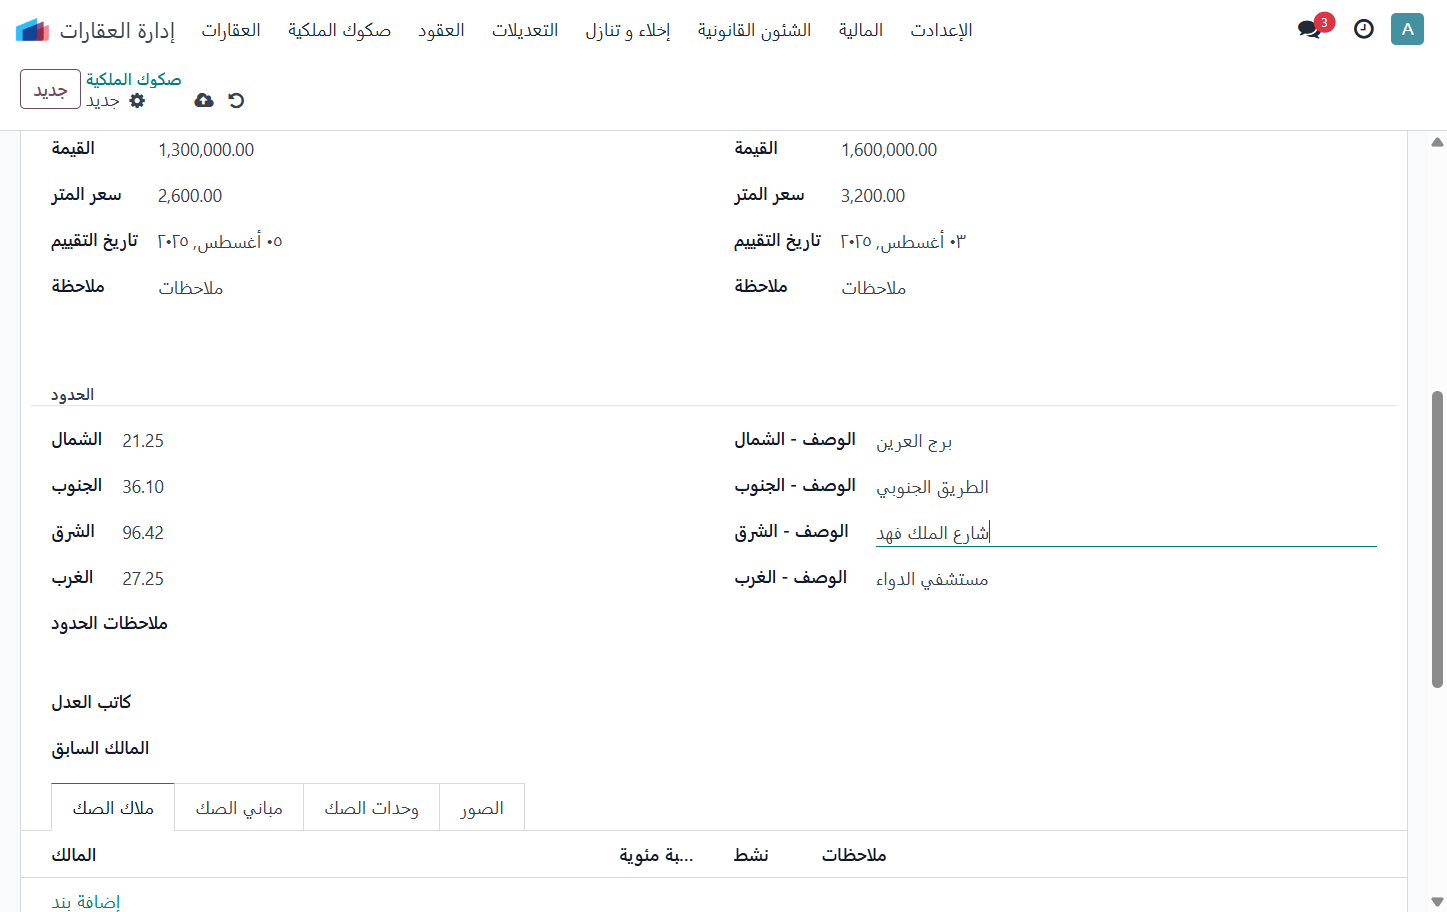Click the الشمال value 21.25
Image resolution: width=1447 pixels, height=912 pixels.
tap(143, 441)
